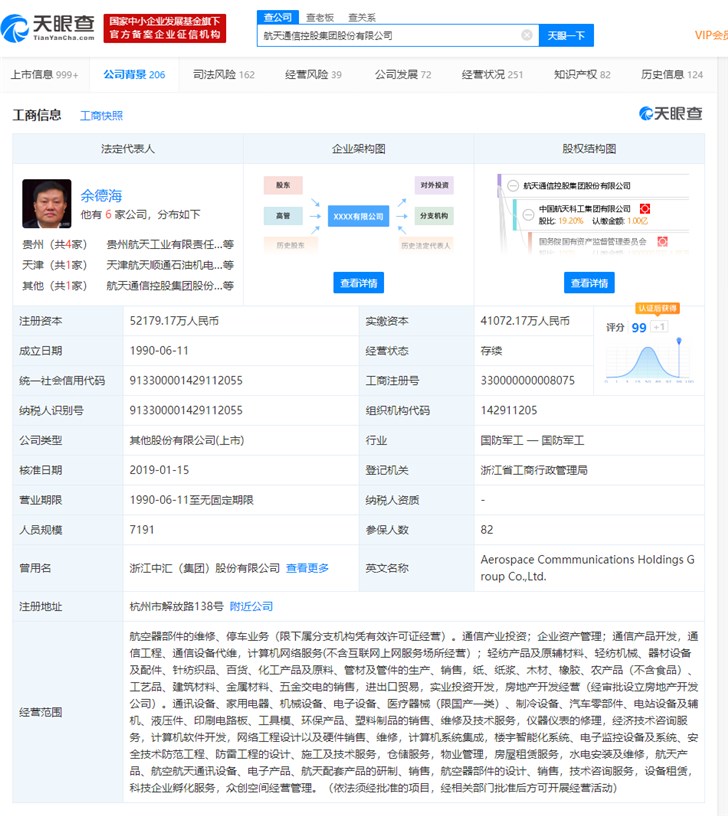Select the 对外投资 box in the structure diagram

click(x=434, y=185)
